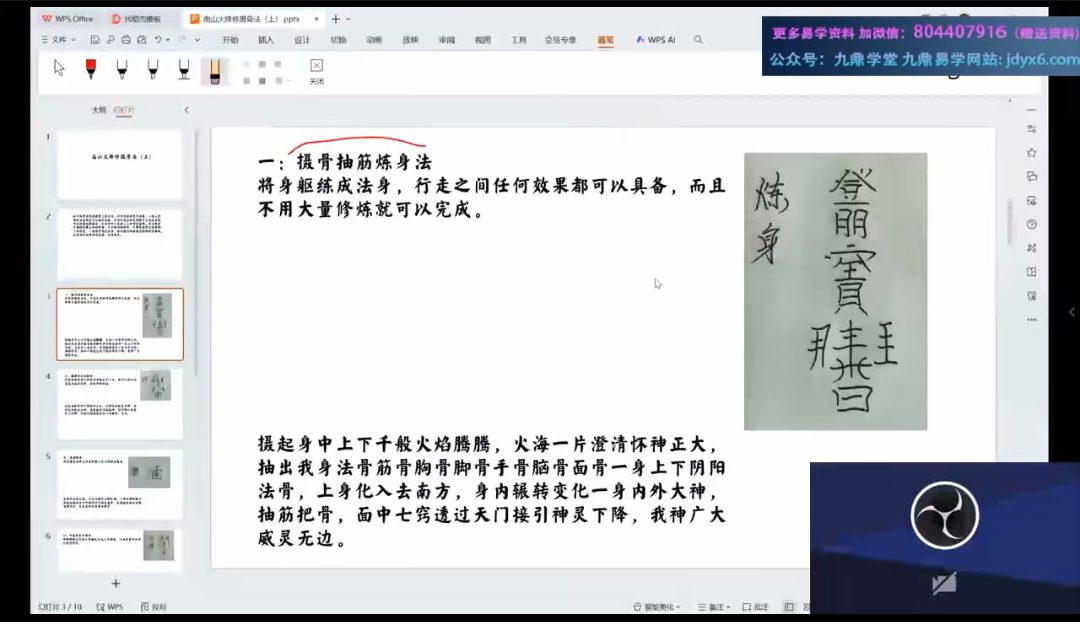Choose the highlighted eraser pen tool
Screen dimensions: 1080x622
tap(212, 69)
